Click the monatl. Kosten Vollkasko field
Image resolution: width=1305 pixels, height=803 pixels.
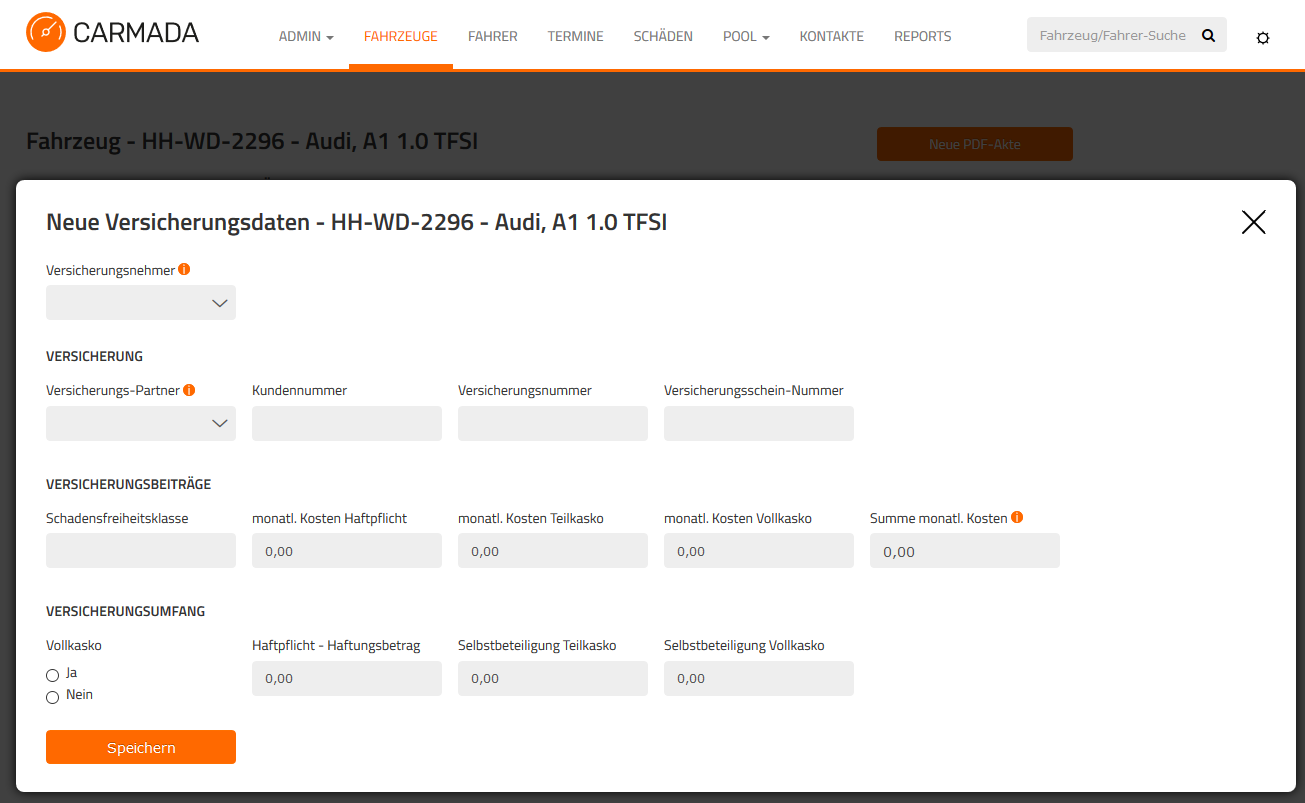[x=759, y=550]
